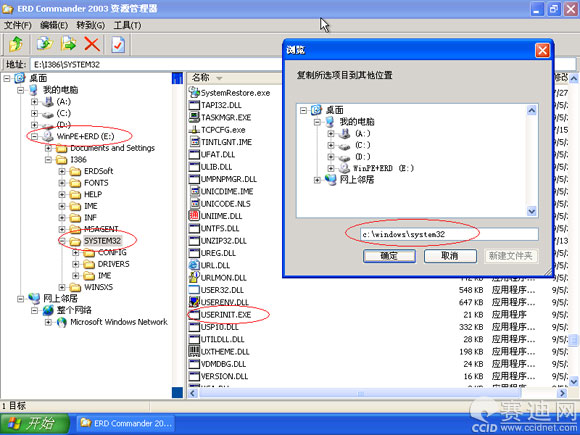
Task: Click the c:\windows\system32 path input field
Action: pyautogui.click(x=449, y=234)
